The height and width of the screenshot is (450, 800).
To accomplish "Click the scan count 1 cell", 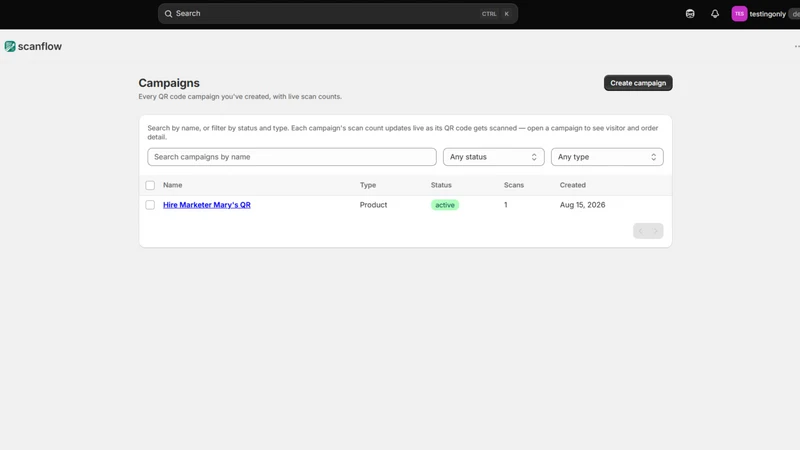I will coord(506,205).
